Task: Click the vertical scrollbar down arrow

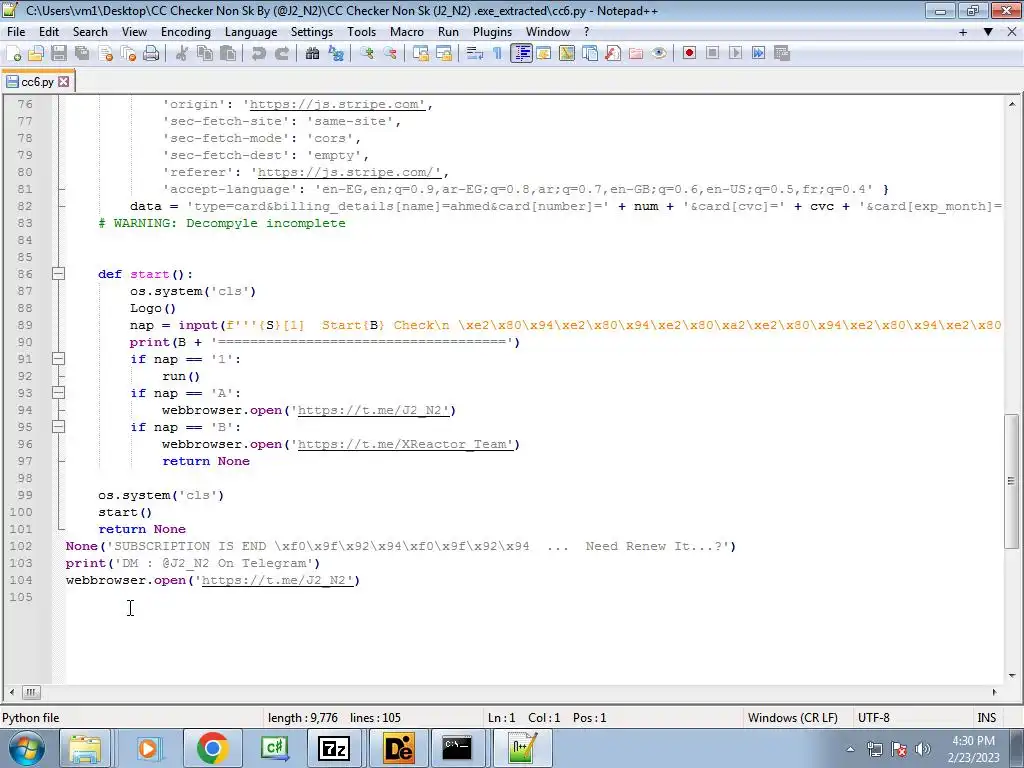Action: (1011, 676)
